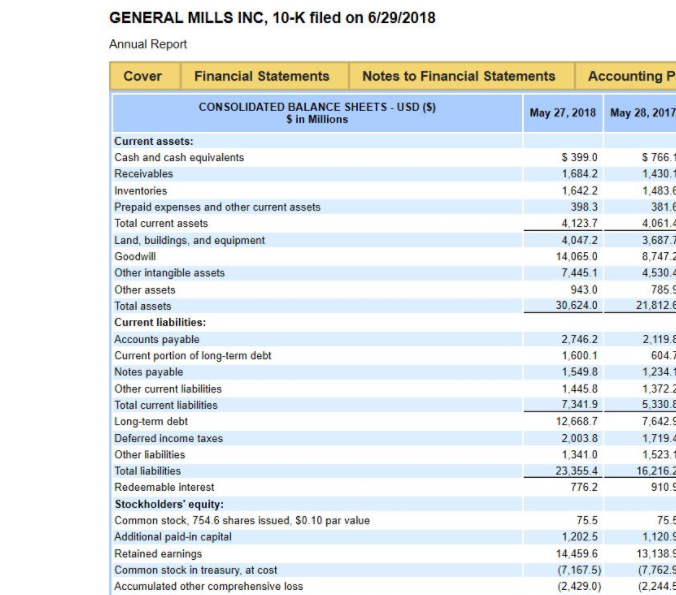Click the Stockholders' equity section heading
The width and height of the screenshot is (676, 595).
pos(169,504)
